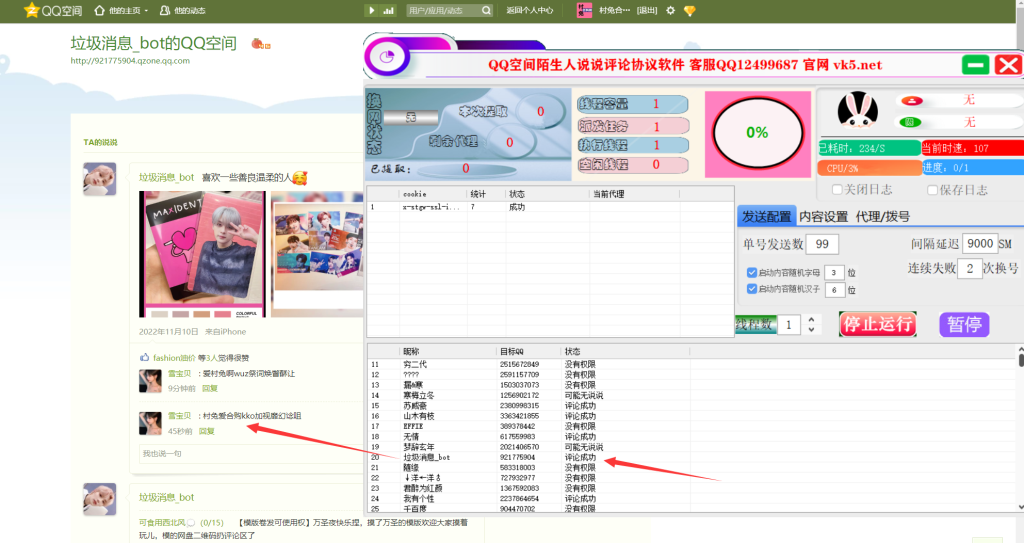Click the red 停止运行 button

pyautogui.click(x=878, y=324)
